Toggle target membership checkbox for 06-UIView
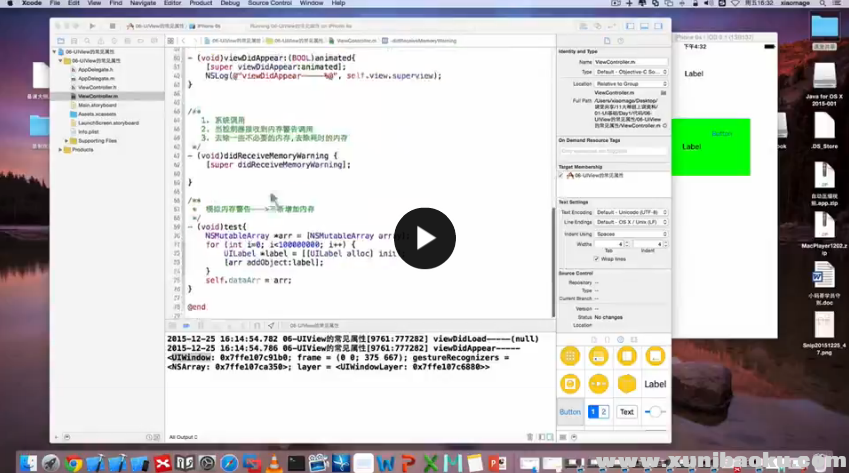Screen dimensions: 849x473 [561, 175]
